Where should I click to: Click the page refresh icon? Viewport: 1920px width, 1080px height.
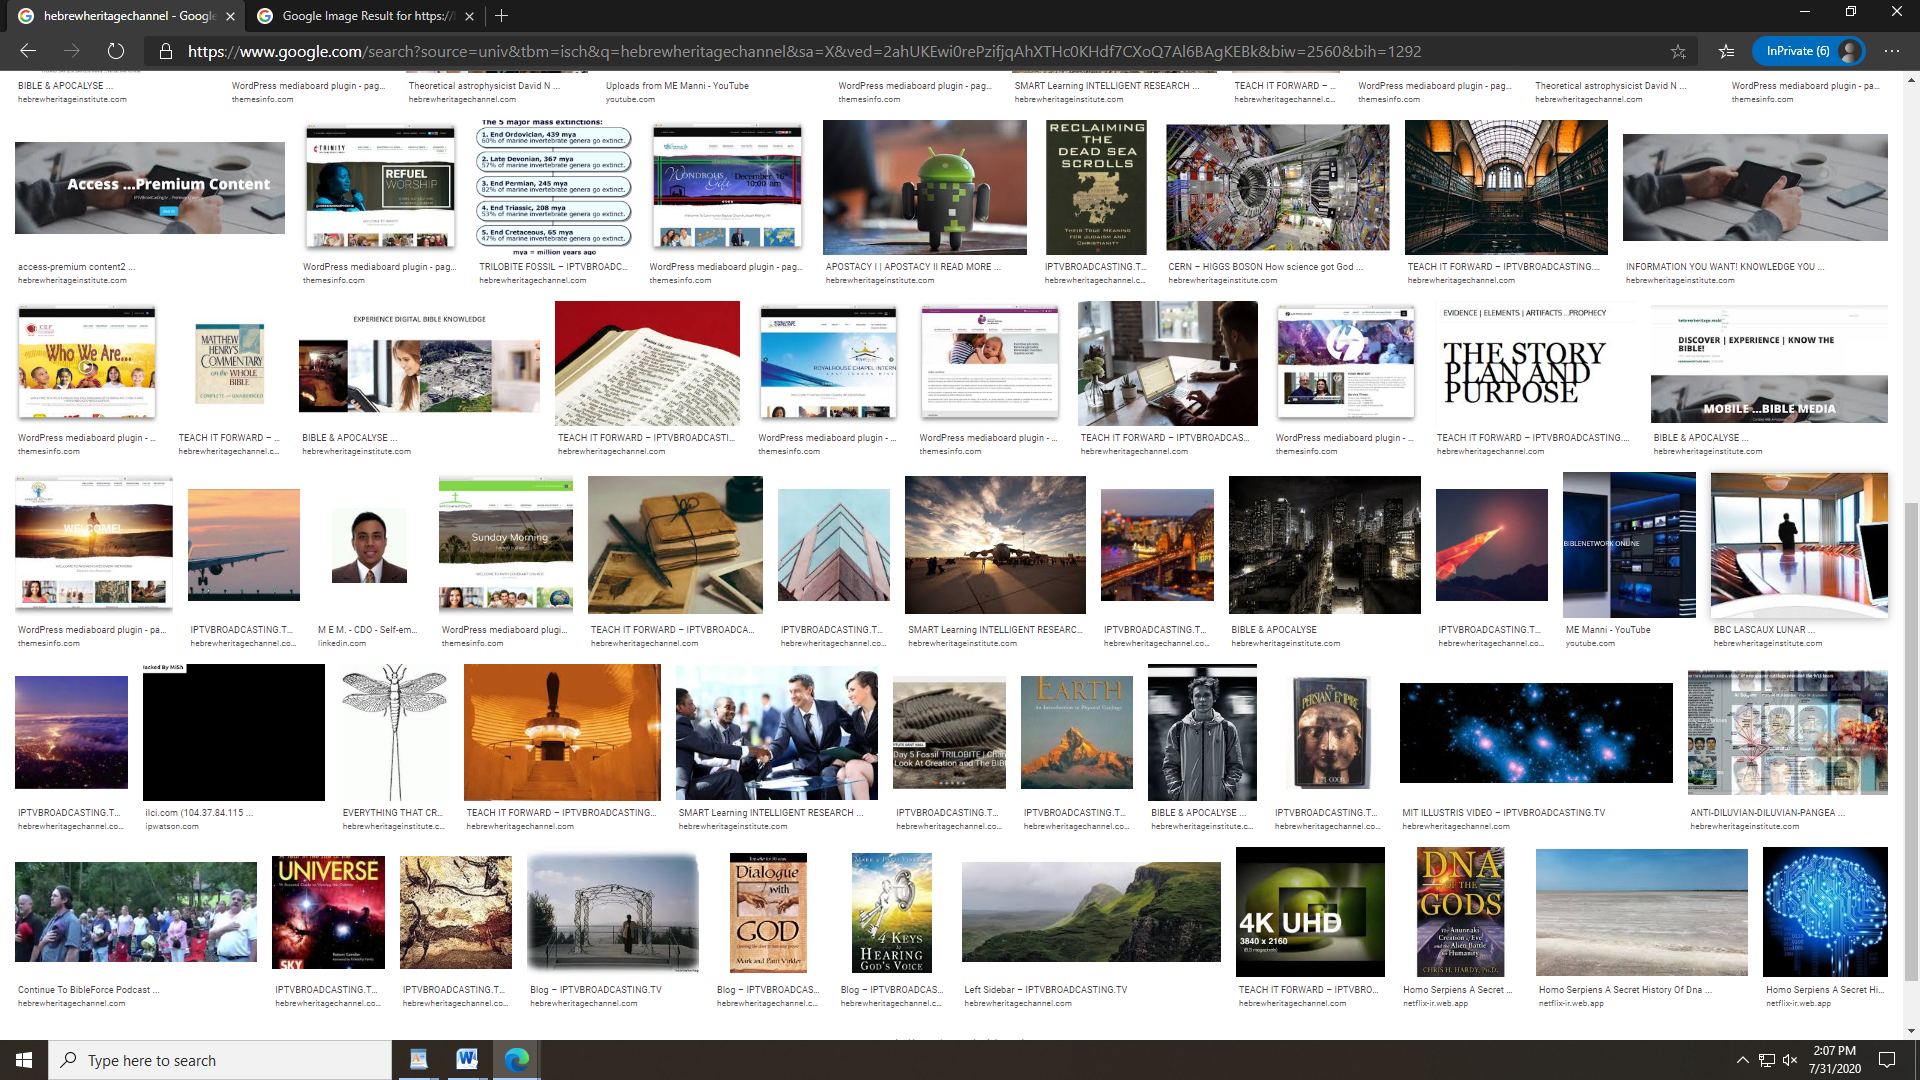(x=116, y=51)
